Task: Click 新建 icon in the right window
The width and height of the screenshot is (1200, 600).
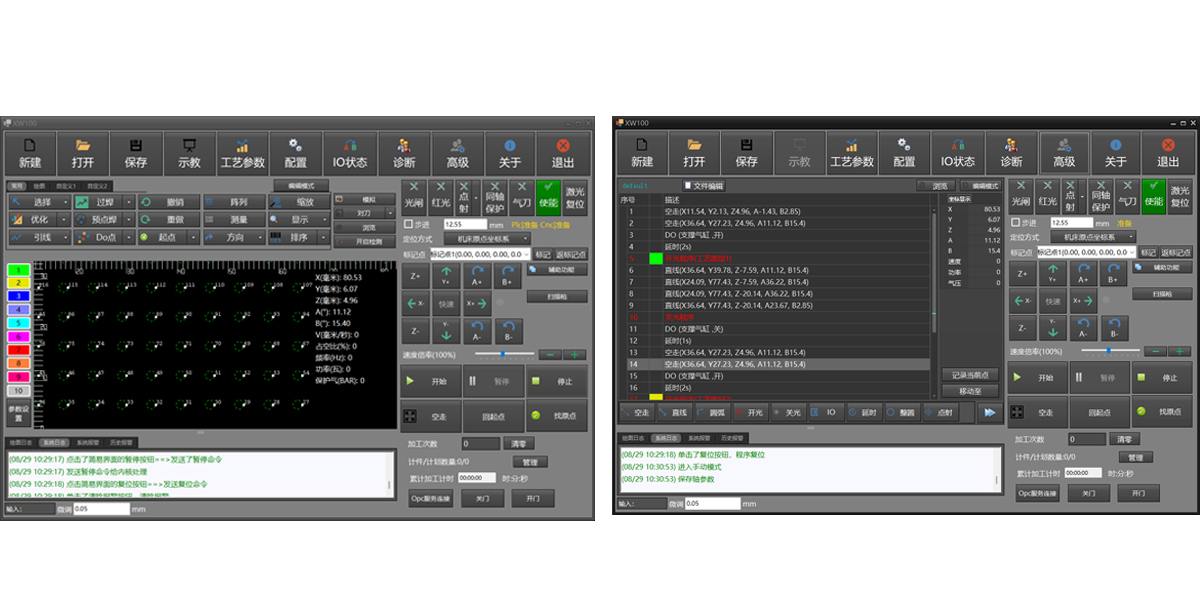Action: click(642, 152)
